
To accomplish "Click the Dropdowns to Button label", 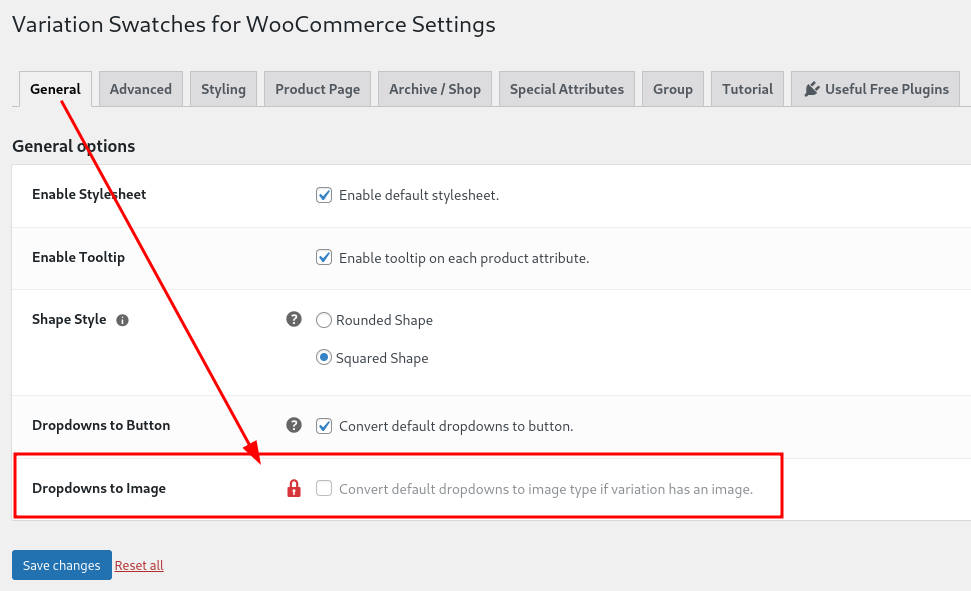I will click(101, 425).
